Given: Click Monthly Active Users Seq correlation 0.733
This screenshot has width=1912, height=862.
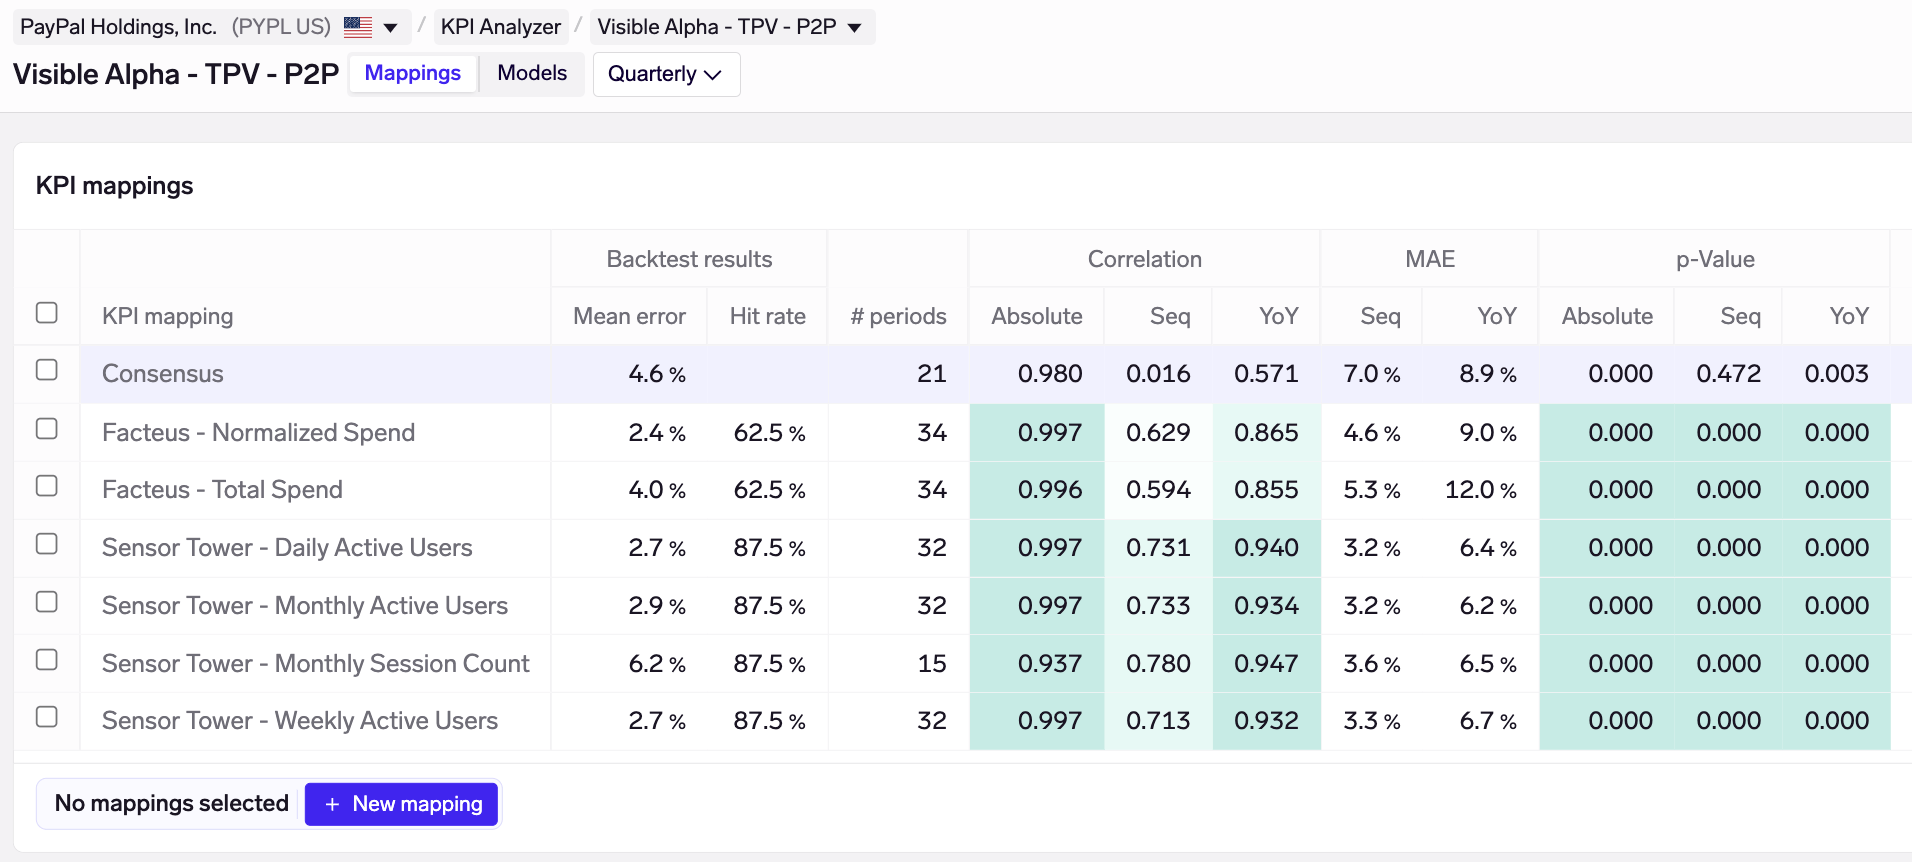Looking at the screenshot, I should coord(1158,606).
